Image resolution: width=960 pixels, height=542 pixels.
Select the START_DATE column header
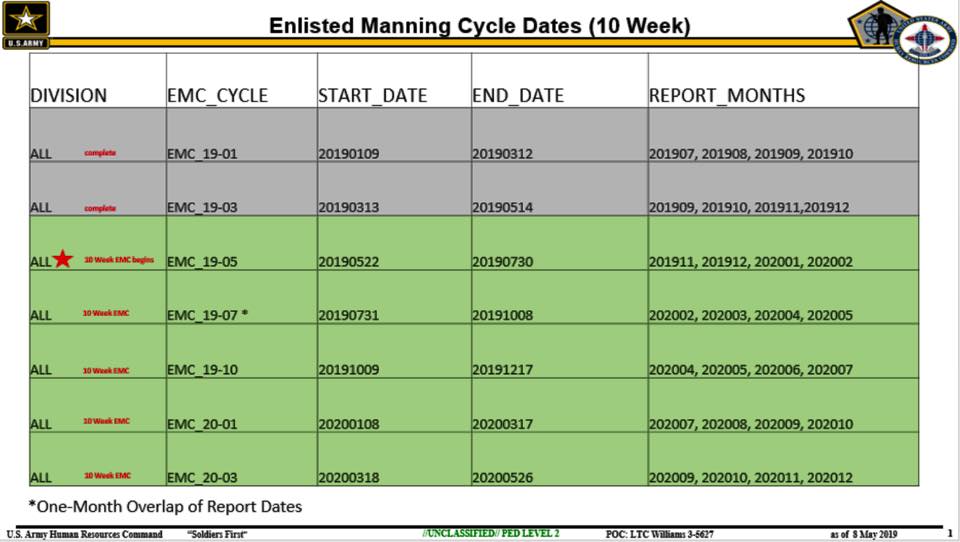(372, 96)
